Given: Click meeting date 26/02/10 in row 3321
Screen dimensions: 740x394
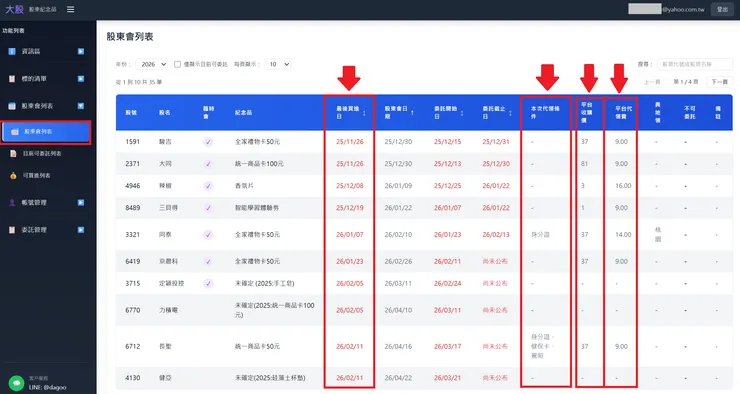Looking at the screenshot, I should (x=398, y=235).
